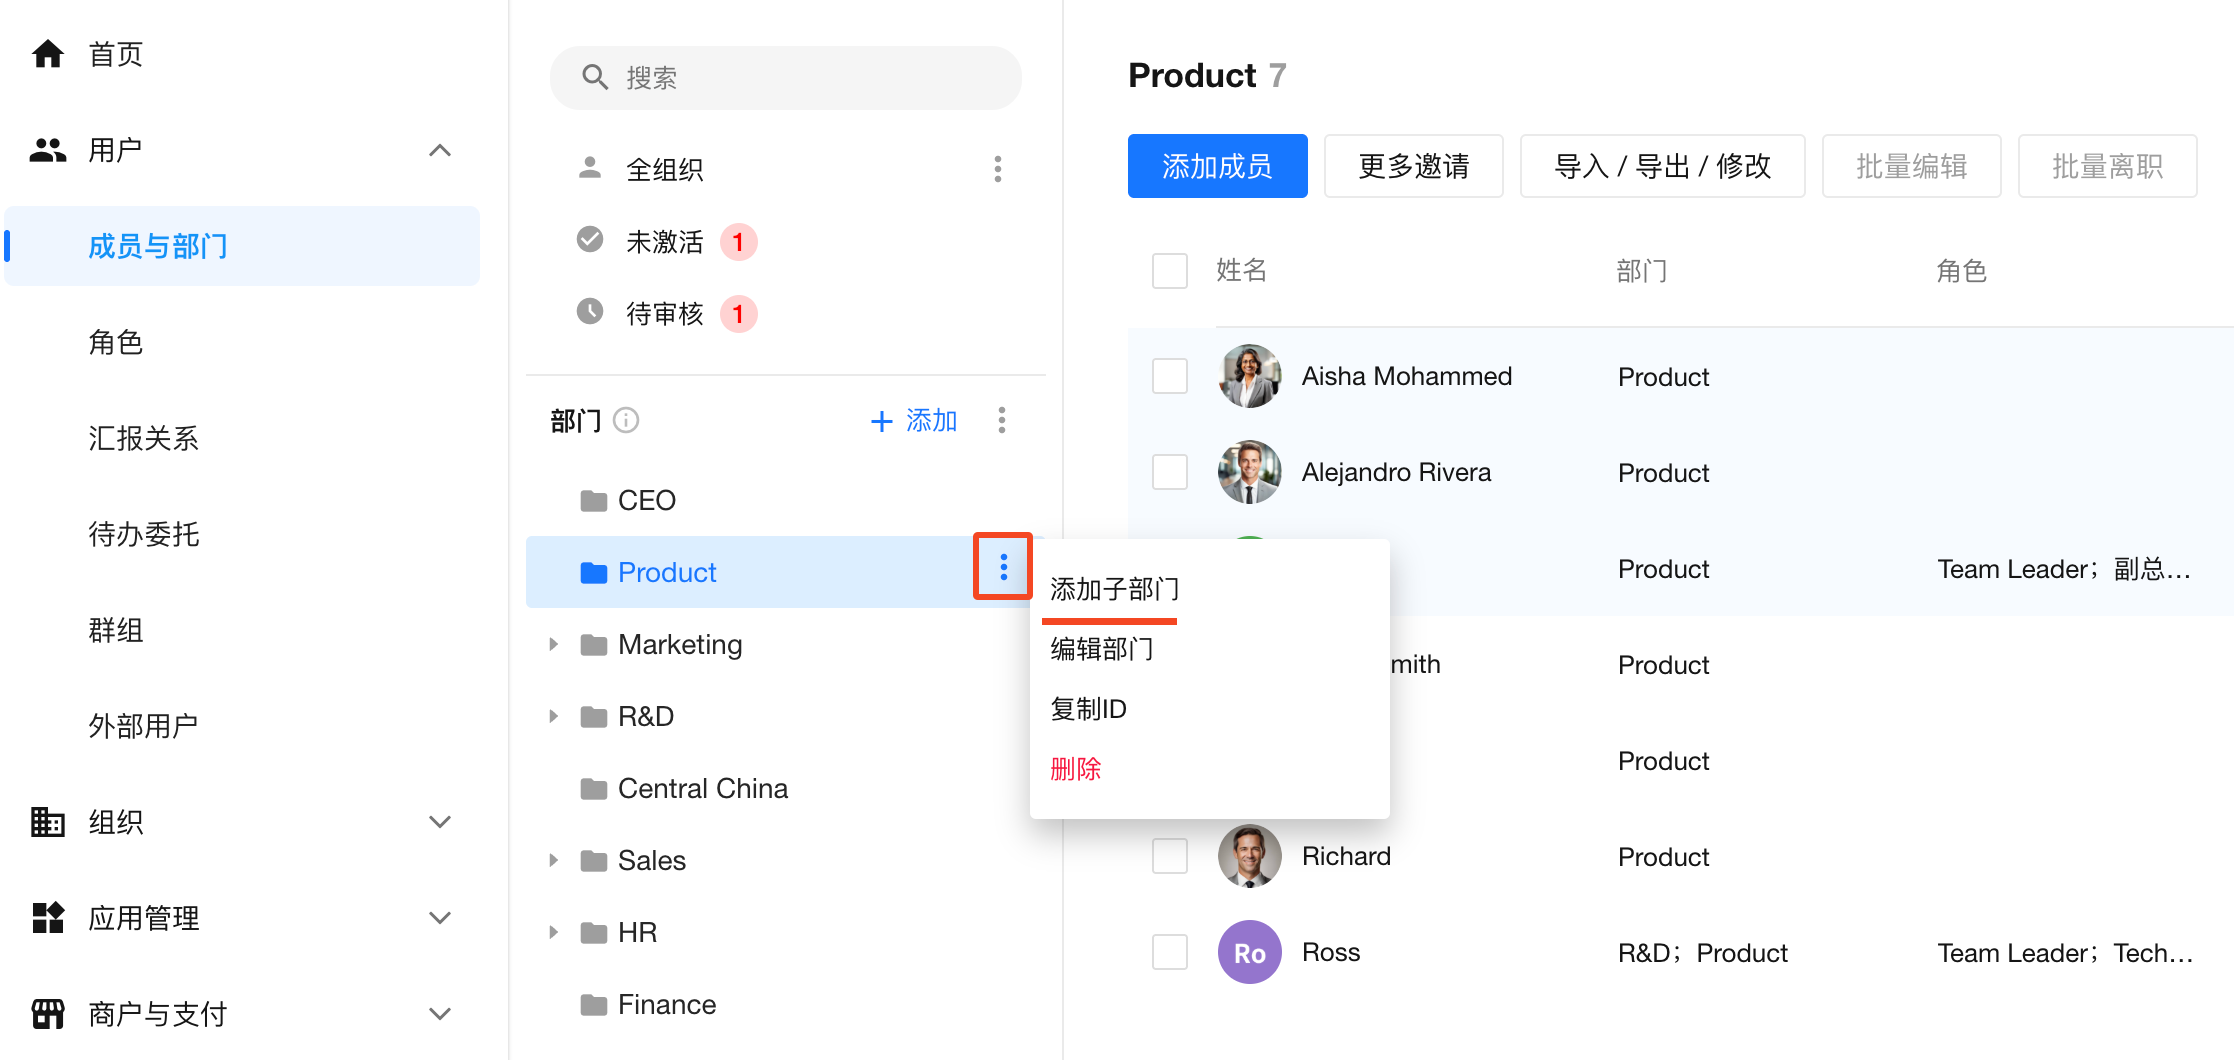This screenshot has height=1060, width=2234.
Task: Expand the Marketing department tree
Action: click(553, 644)
